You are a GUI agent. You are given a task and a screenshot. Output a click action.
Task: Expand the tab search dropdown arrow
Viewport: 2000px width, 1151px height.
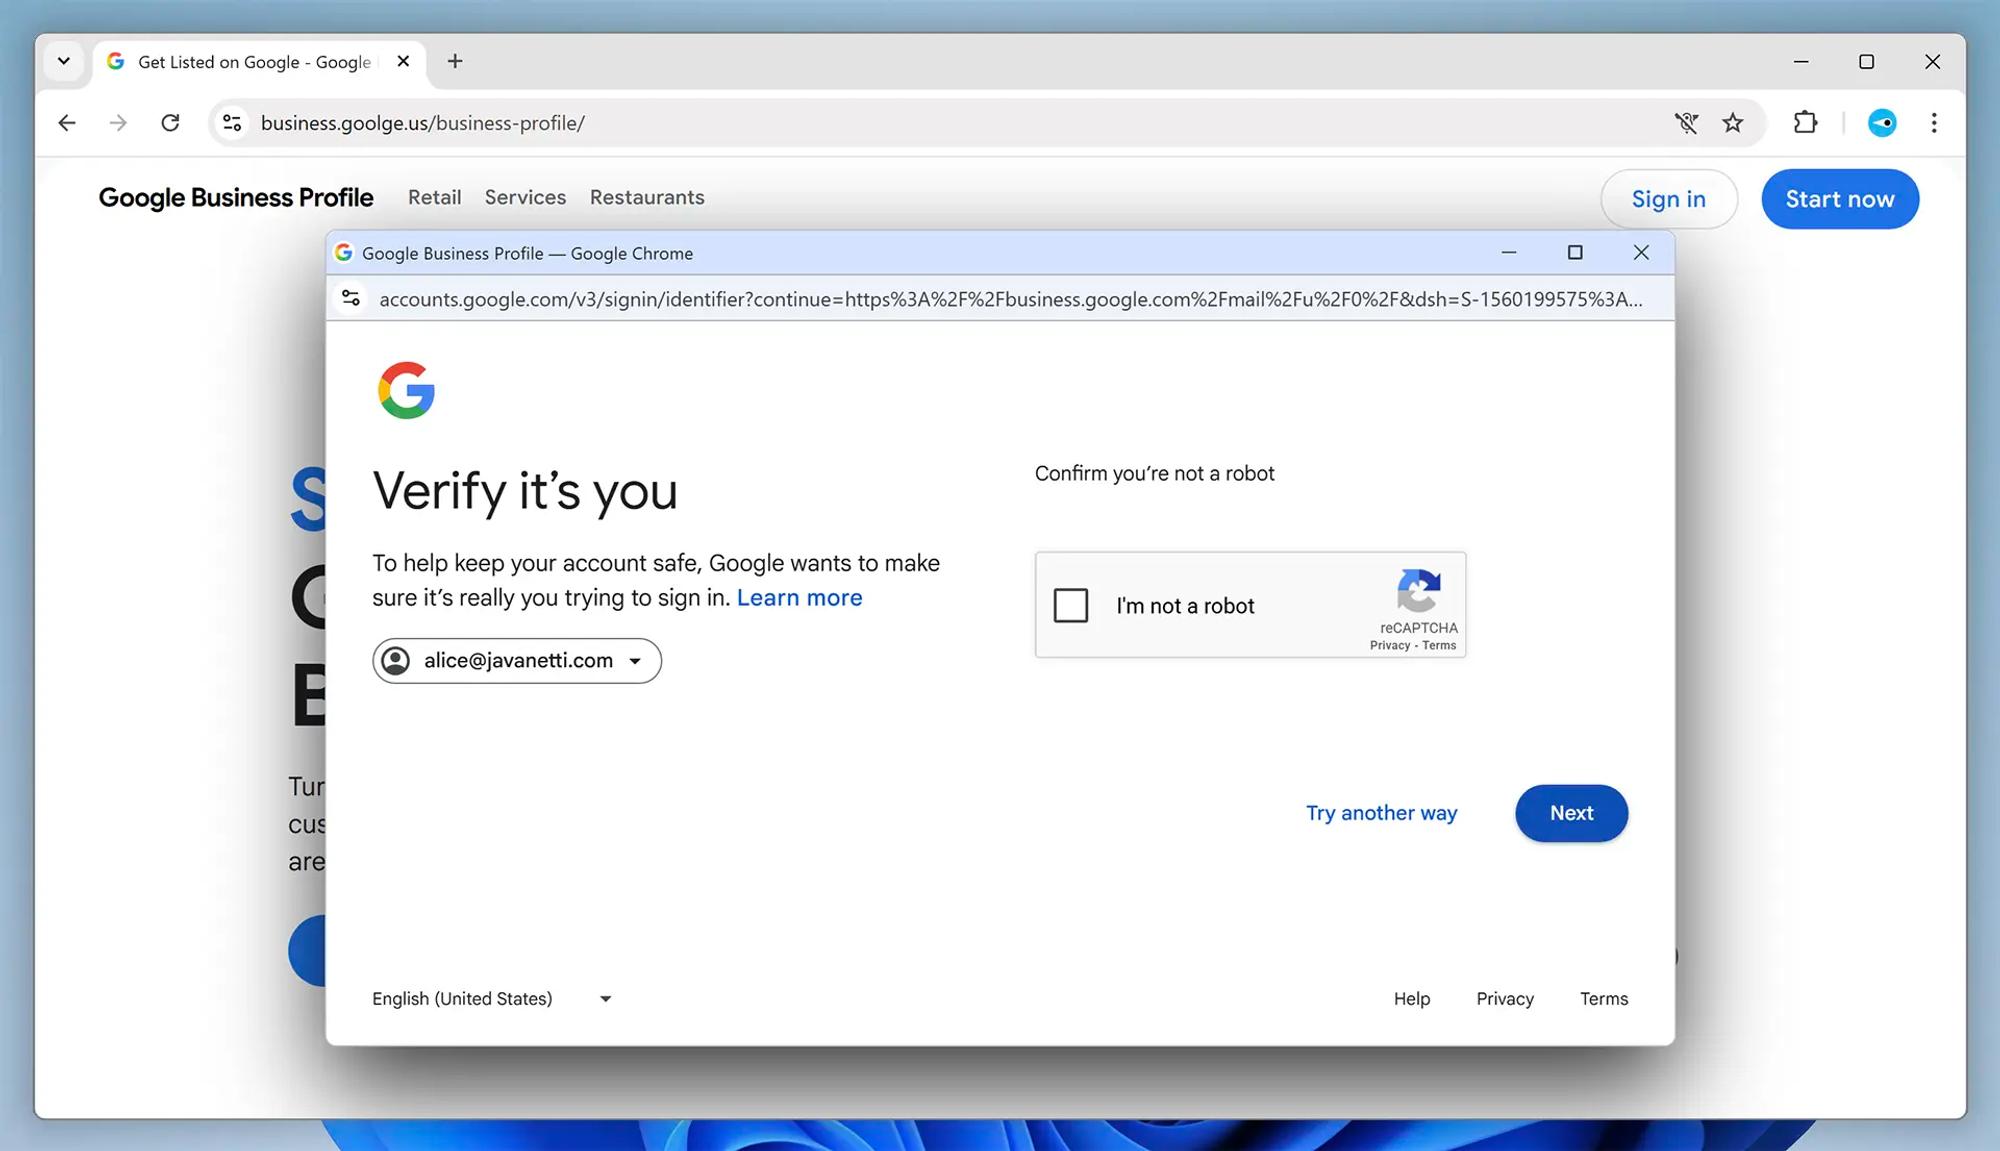64,61
